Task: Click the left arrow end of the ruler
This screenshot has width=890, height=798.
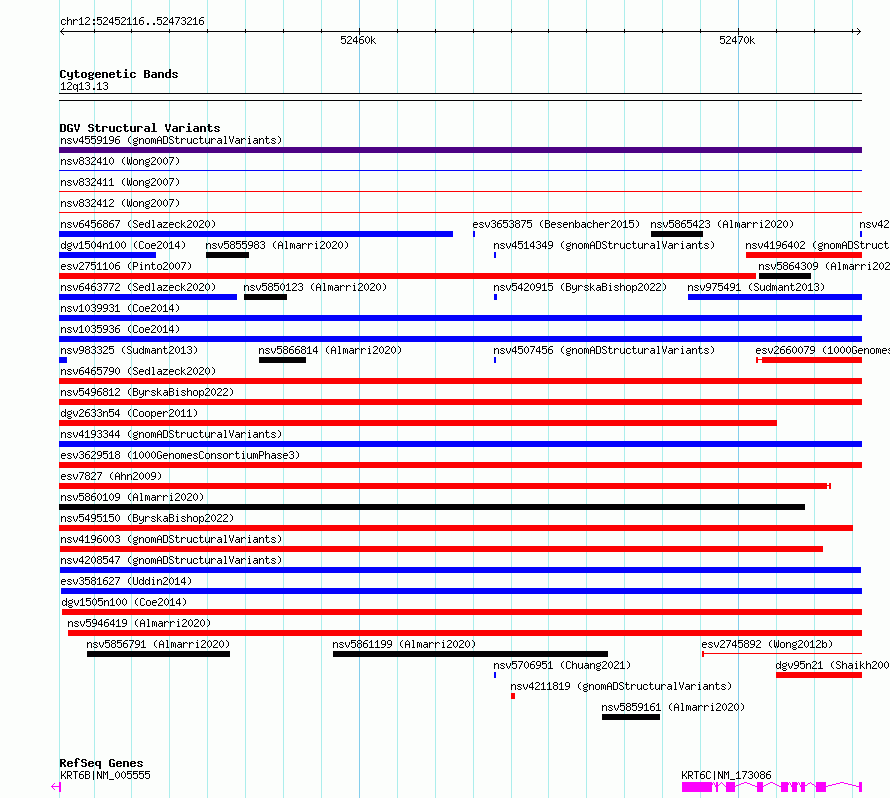Action: 62,31
